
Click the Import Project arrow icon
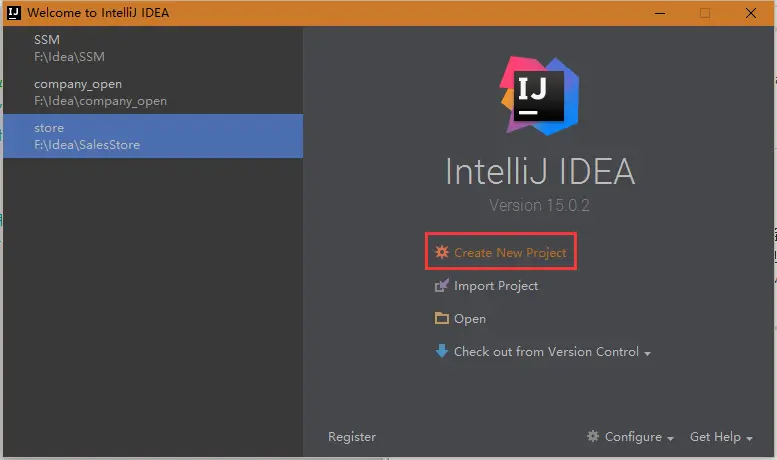point(442,286)
